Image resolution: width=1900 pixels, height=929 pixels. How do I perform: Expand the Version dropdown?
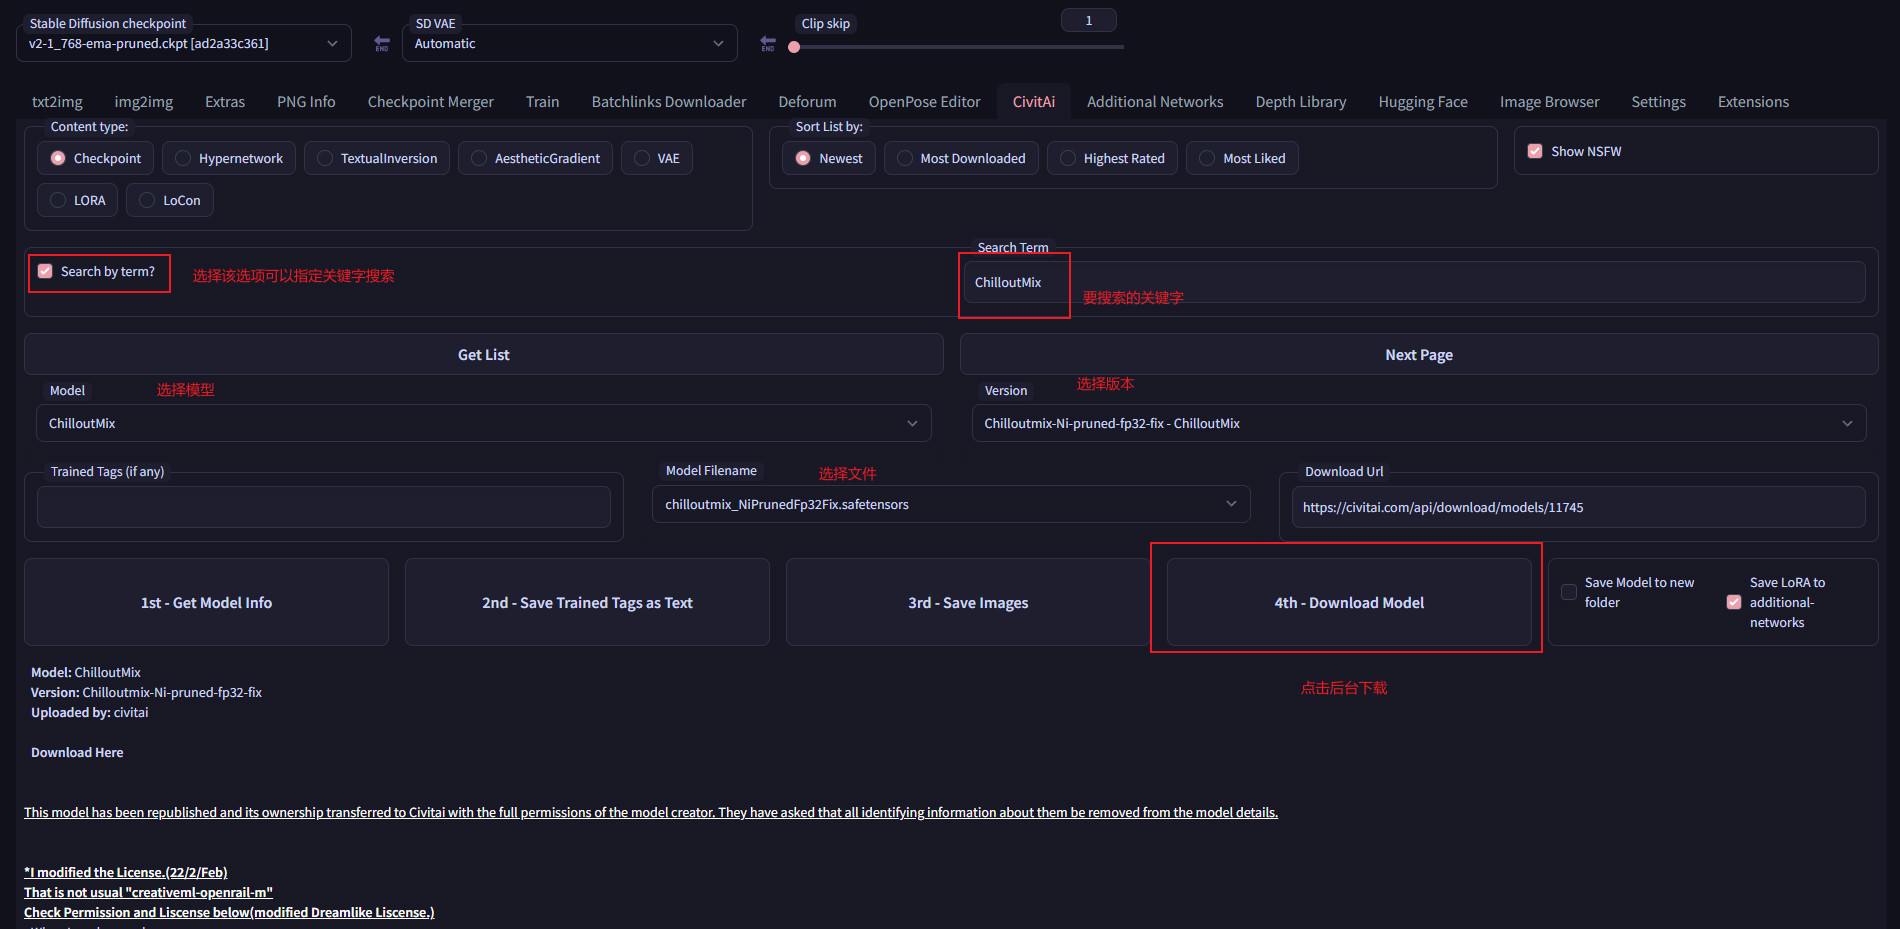(1419, 423)
